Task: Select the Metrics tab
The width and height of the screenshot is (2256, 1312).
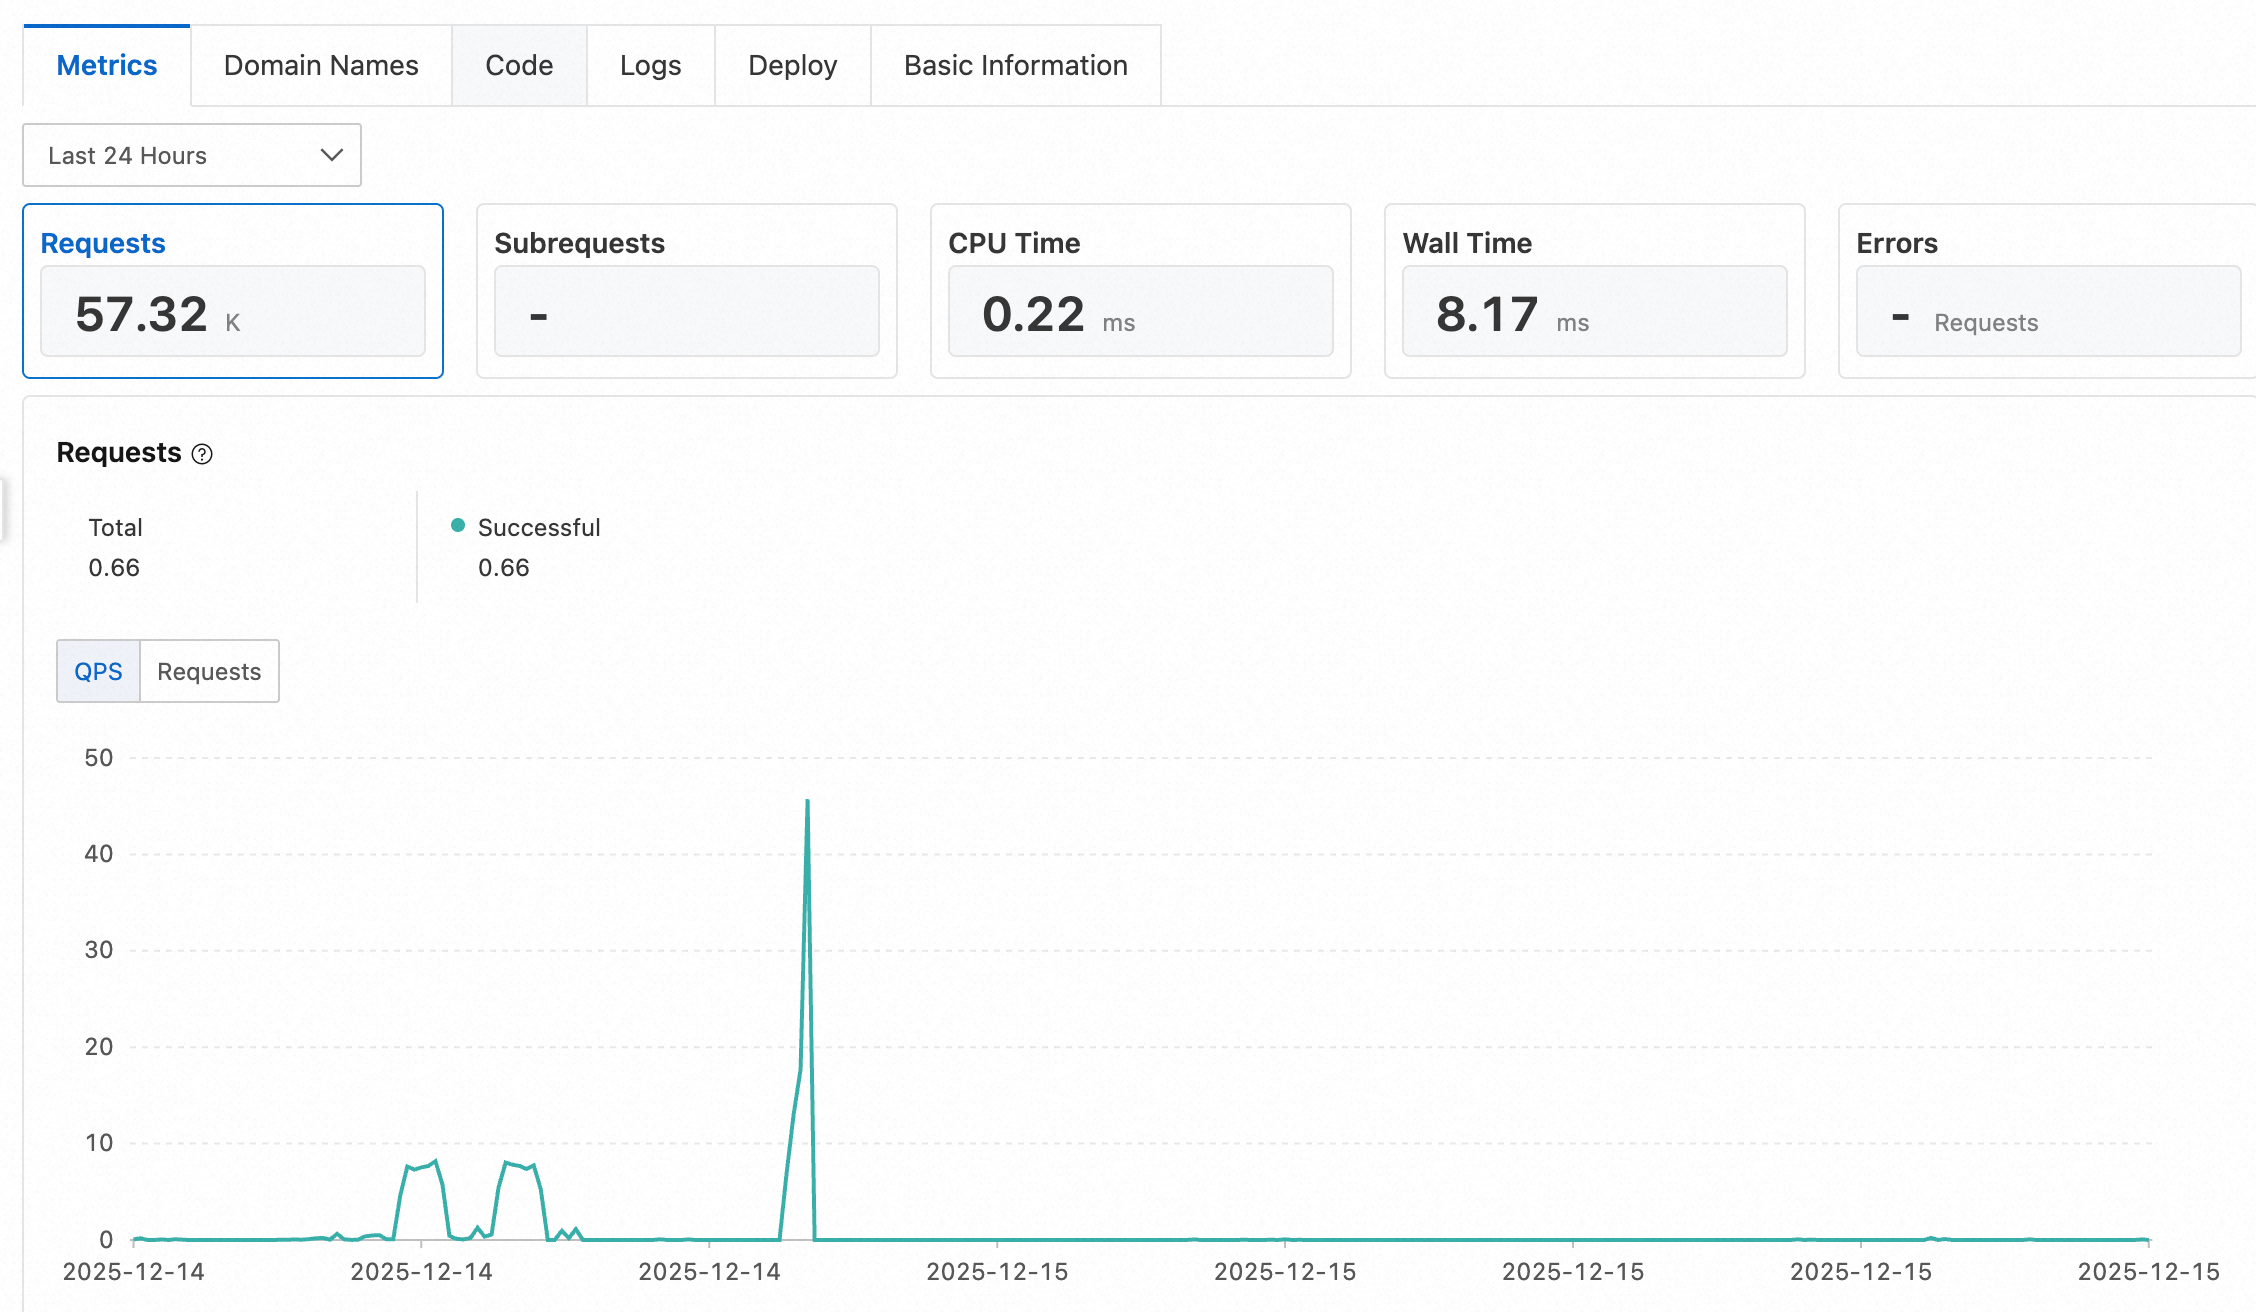Action: coord(107,66)
